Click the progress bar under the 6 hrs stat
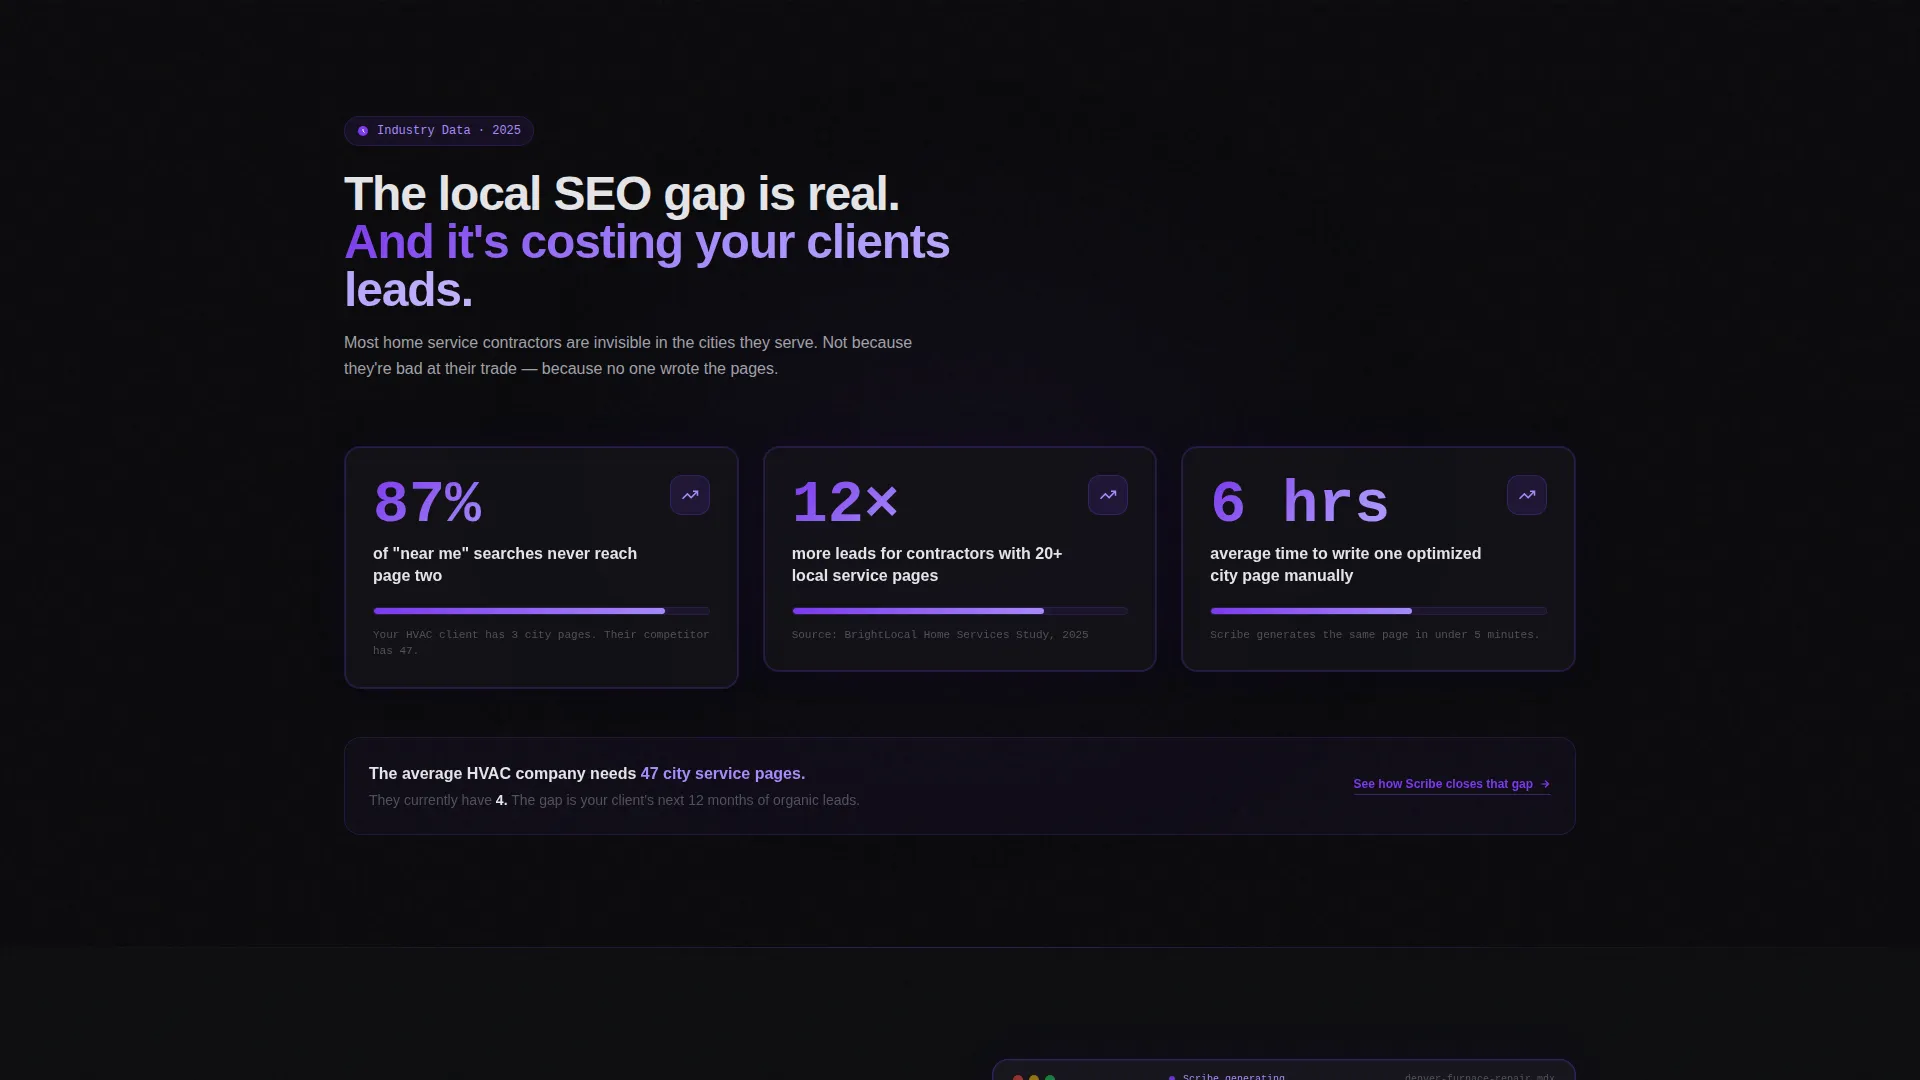Image resolution: width=1920 pixels, height=1080 pixels. (1378, 611)
